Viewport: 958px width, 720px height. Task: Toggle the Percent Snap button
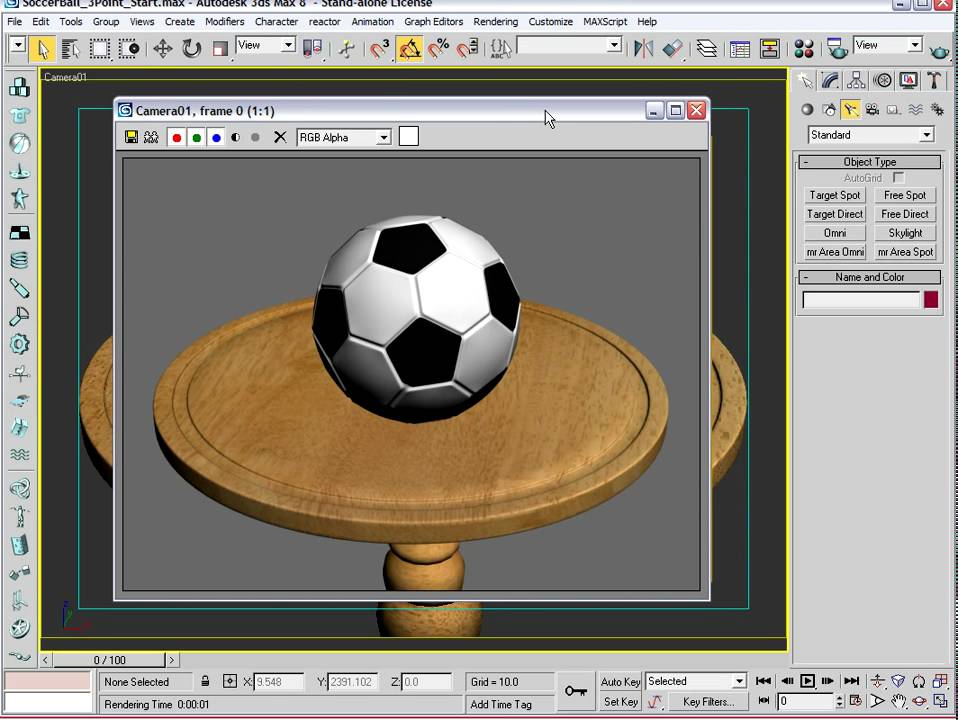pyautogui.click(x=439, y=48)
